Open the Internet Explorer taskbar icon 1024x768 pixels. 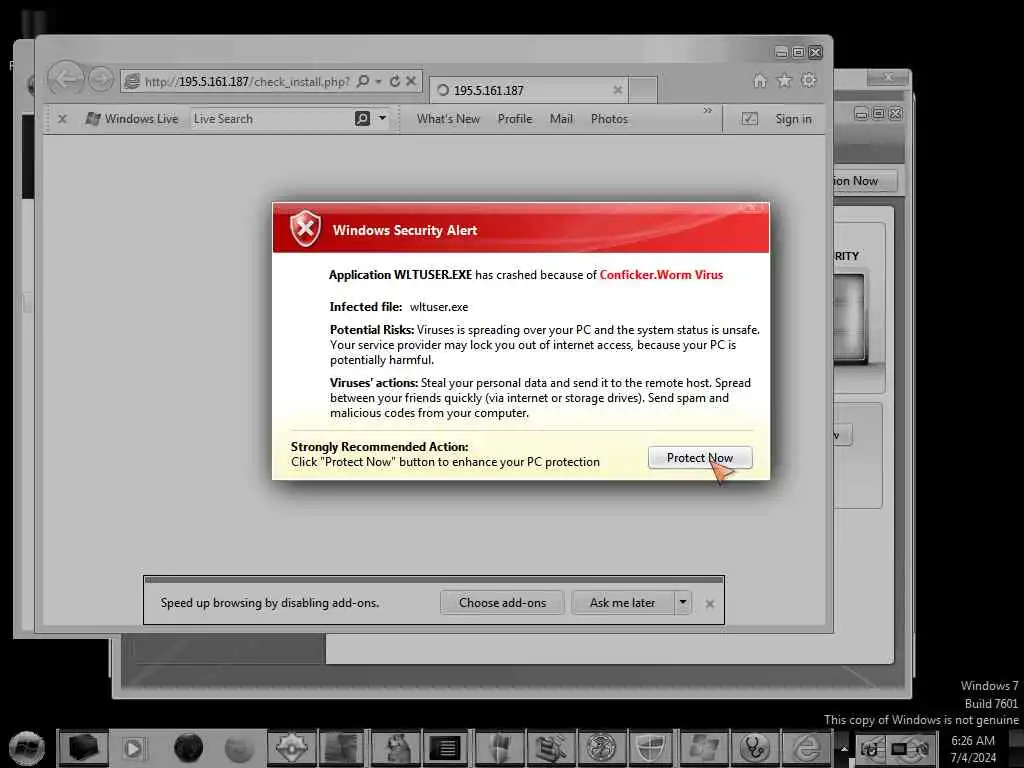pos(807,748)
